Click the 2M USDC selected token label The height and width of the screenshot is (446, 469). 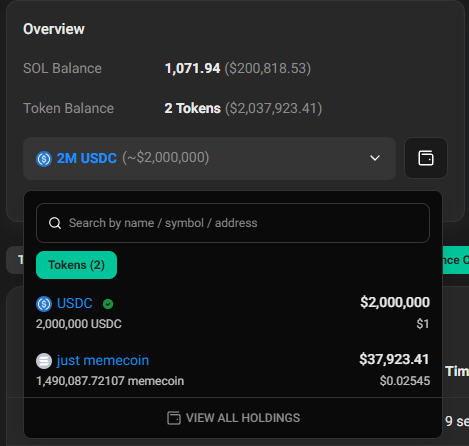coord(87,158)
